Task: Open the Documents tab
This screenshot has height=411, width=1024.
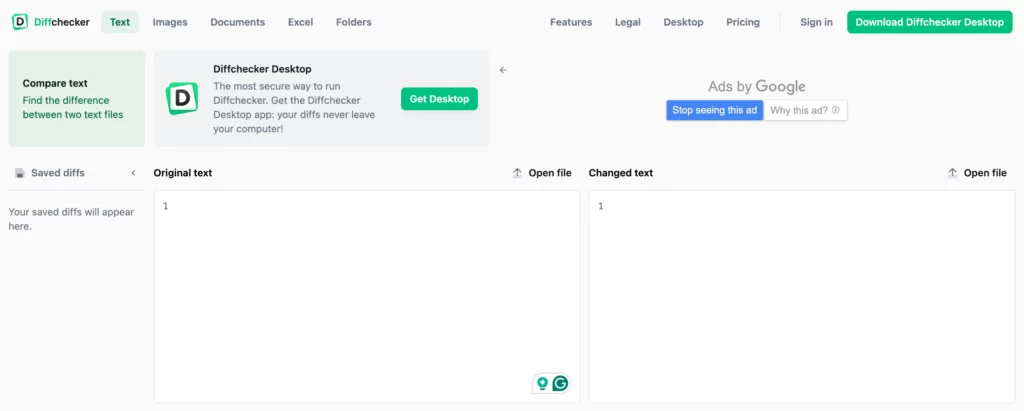Action: click(238, 22)
